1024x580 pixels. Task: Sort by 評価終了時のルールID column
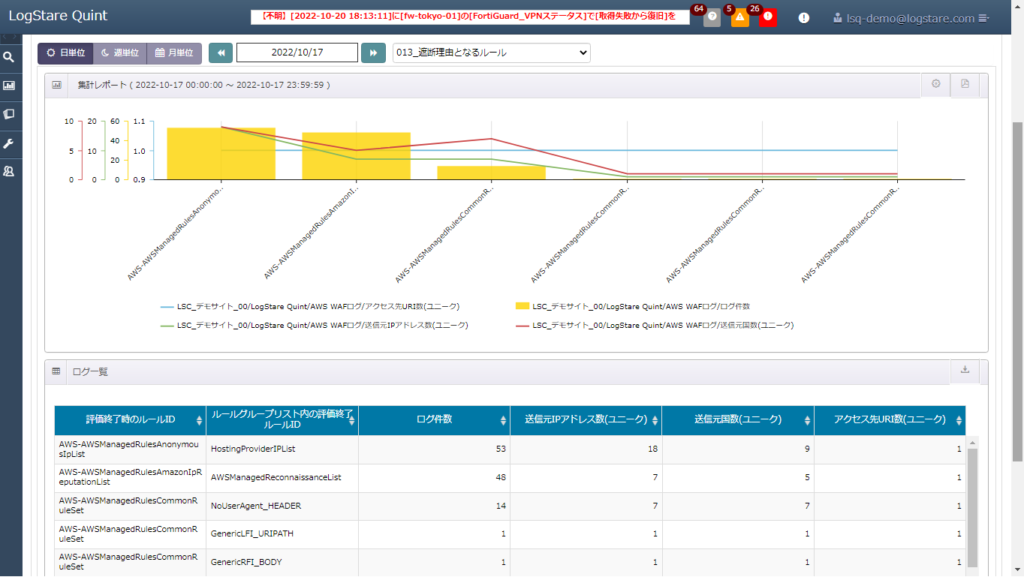[130, 420]
